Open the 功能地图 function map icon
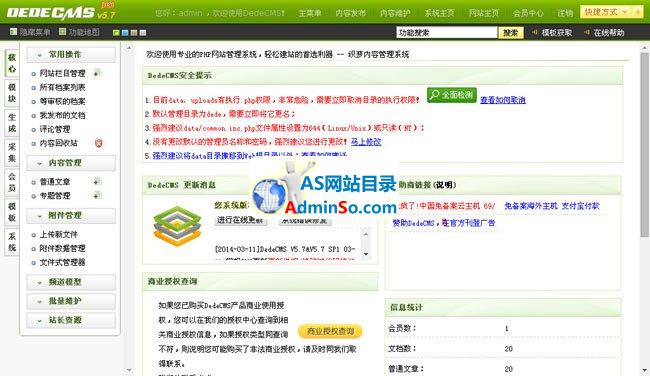Screen dimensions: 650x376 [63, 32]
